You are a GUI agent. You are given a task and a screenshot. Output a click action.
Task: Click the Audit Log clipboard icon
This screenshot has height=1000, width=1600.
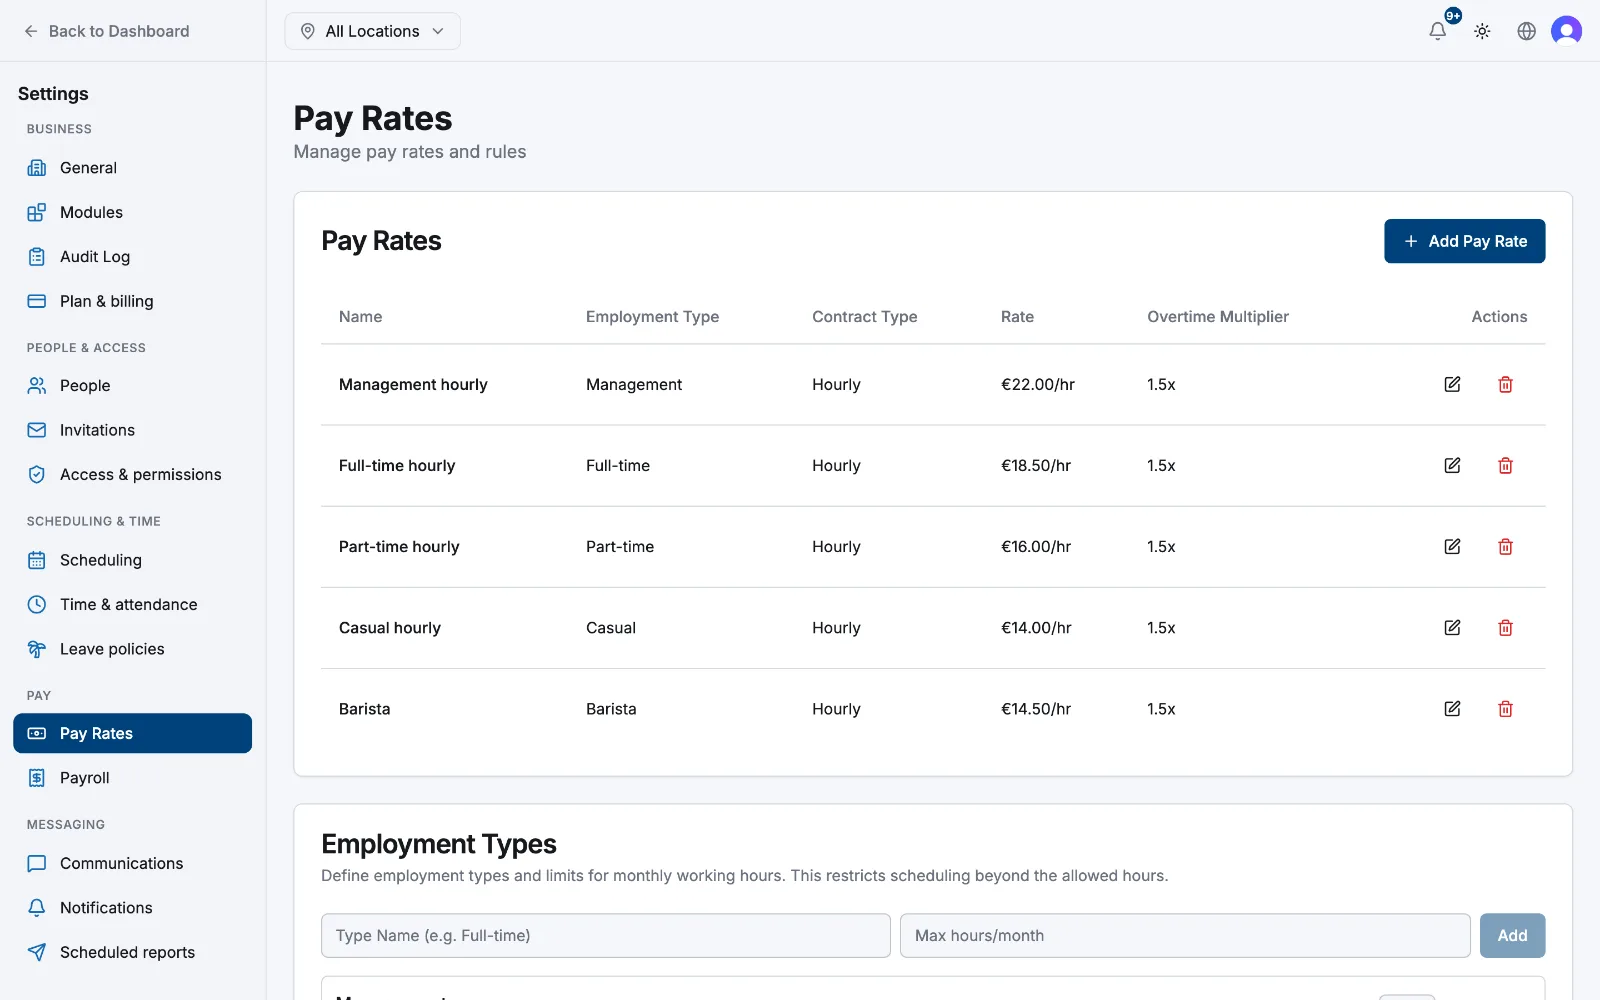click(x=37, y=257)
